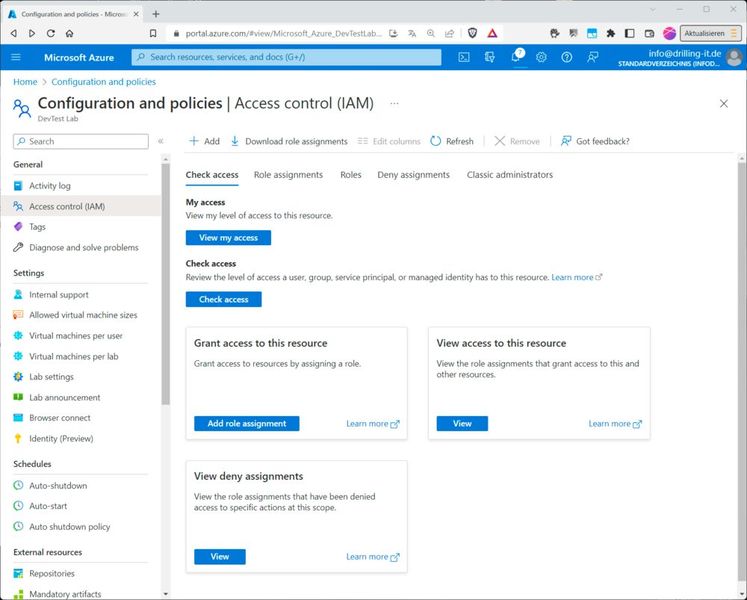This screenshot has width=747, height=600.
Task: Click the sidebar Search input field
Action: [x=81, y=141]
